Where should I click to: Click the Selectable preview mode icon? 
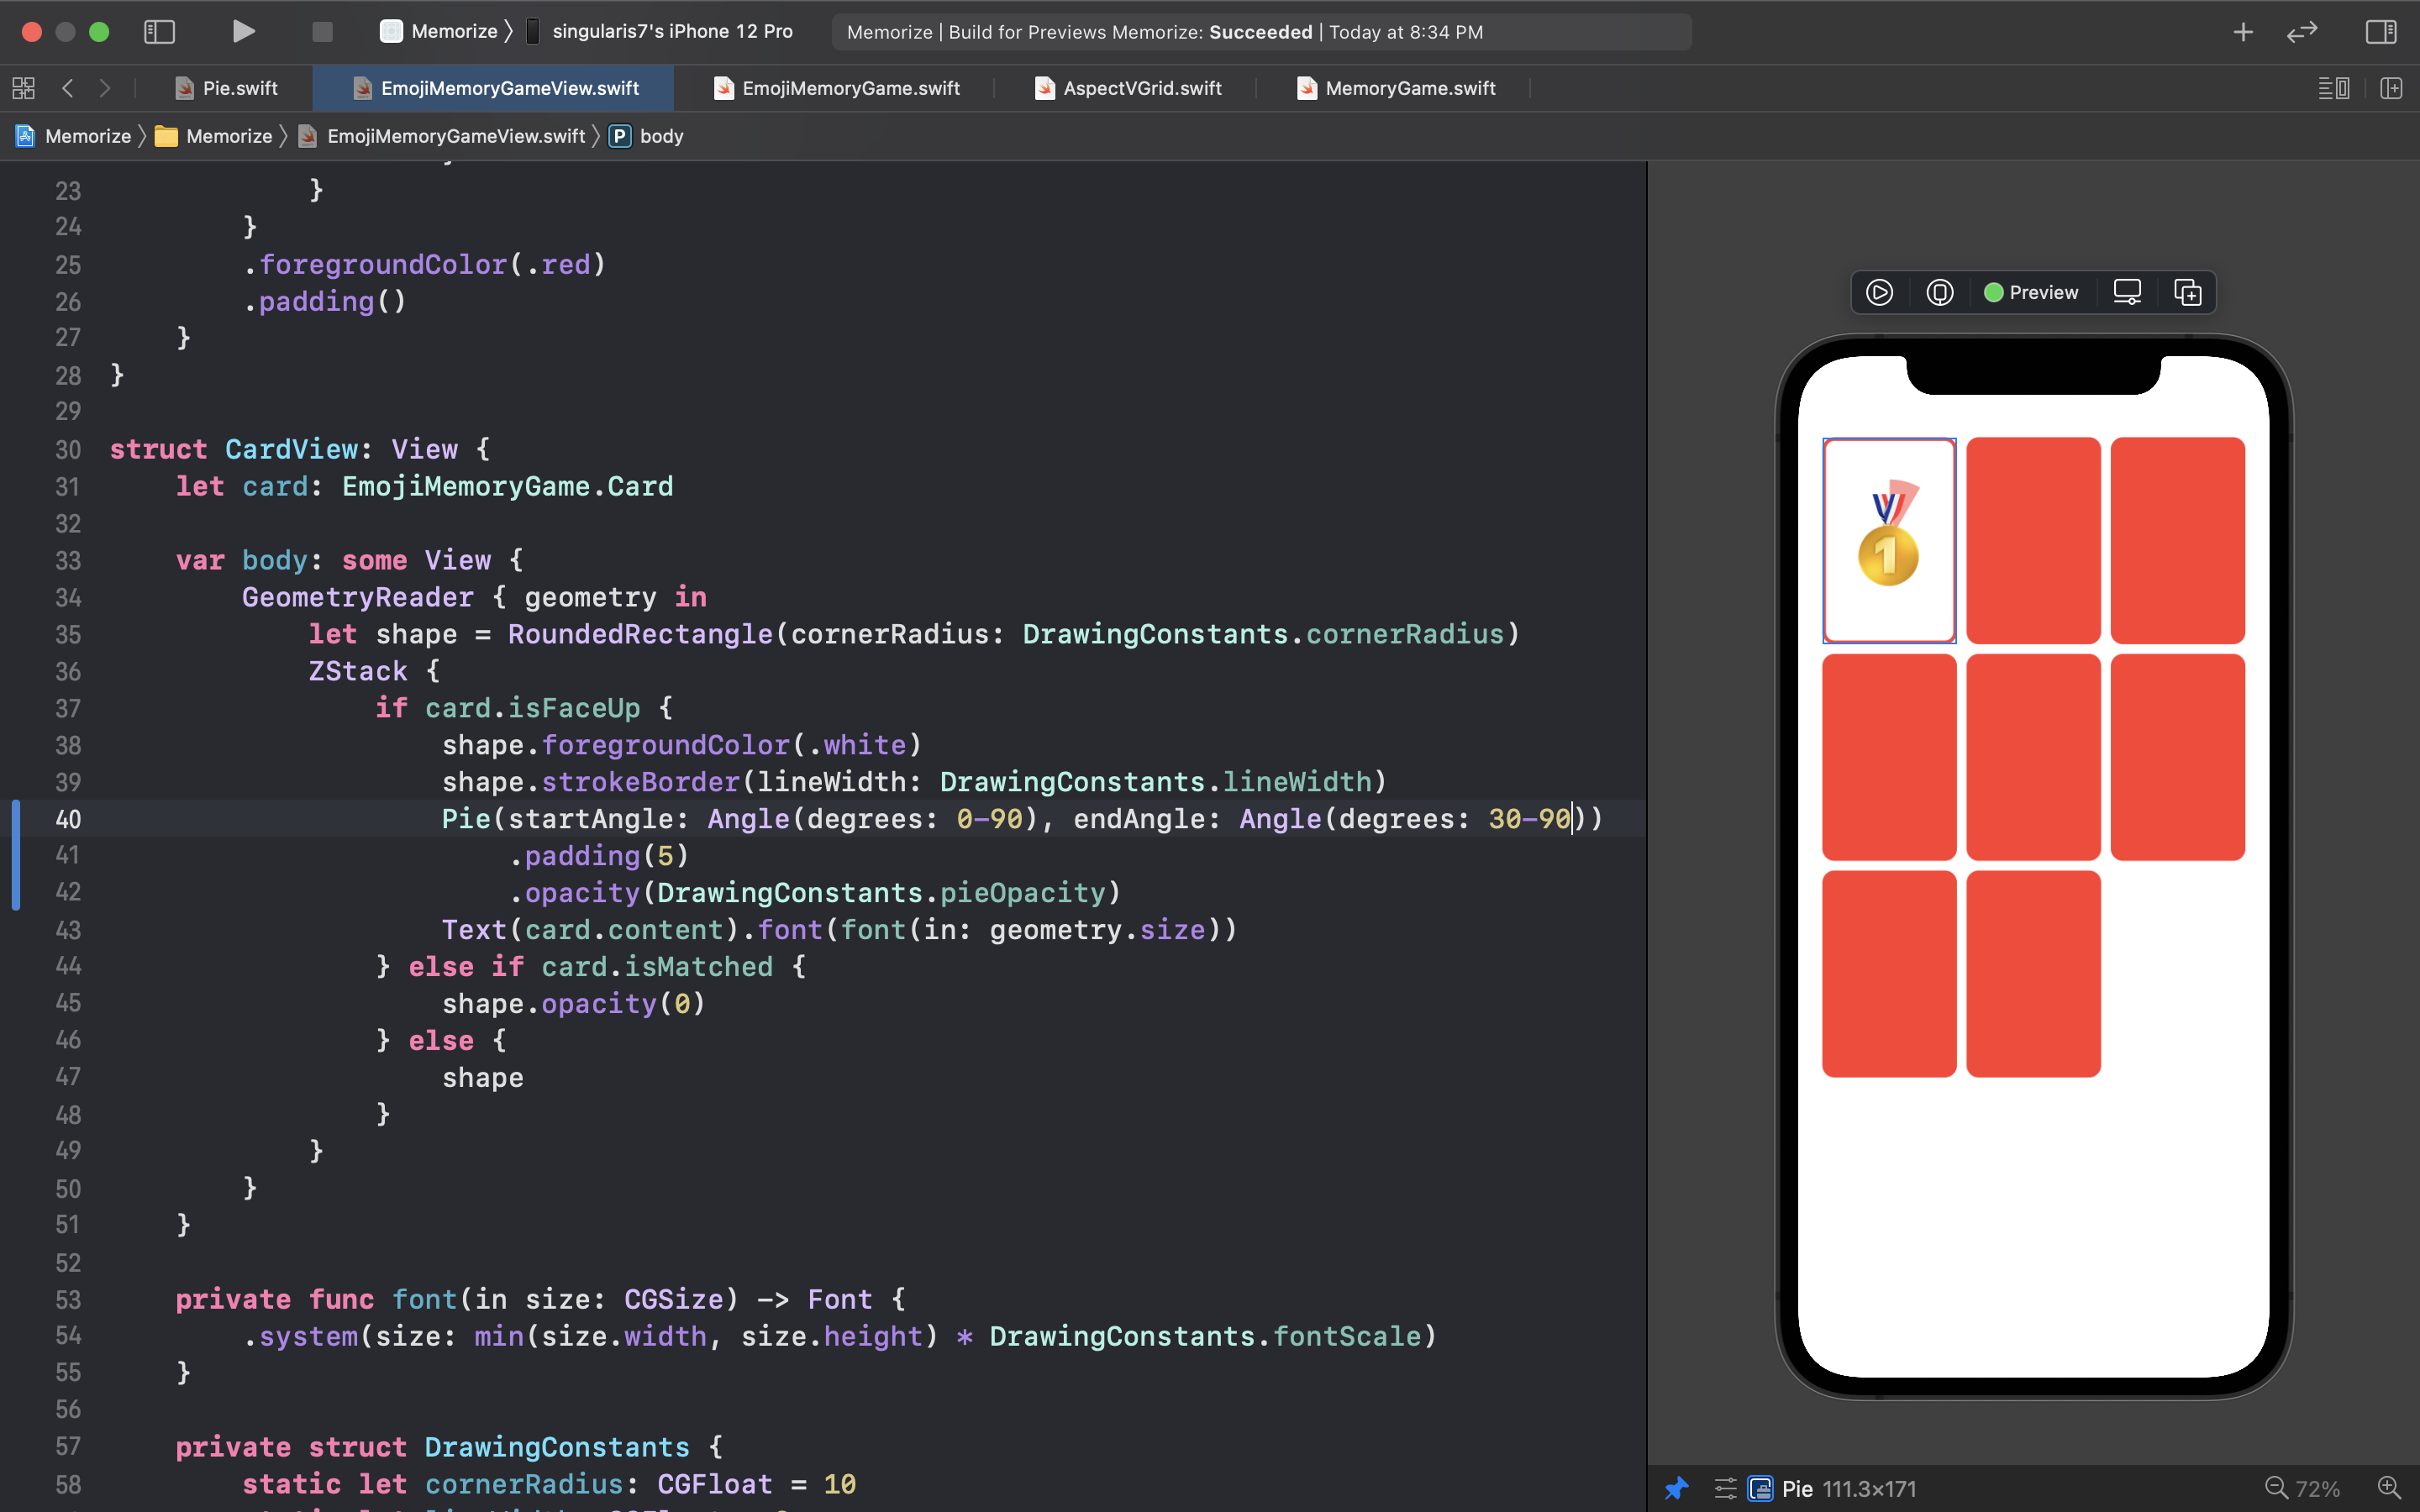[1939, 292]
